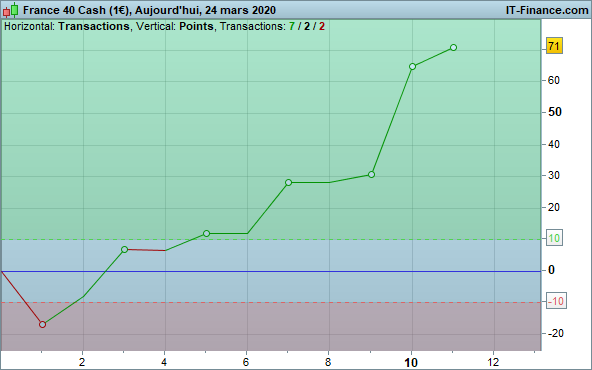Select the data point at transaction 5
The height and width of the screenshot is (370, 592).
[x=207, y=233]
